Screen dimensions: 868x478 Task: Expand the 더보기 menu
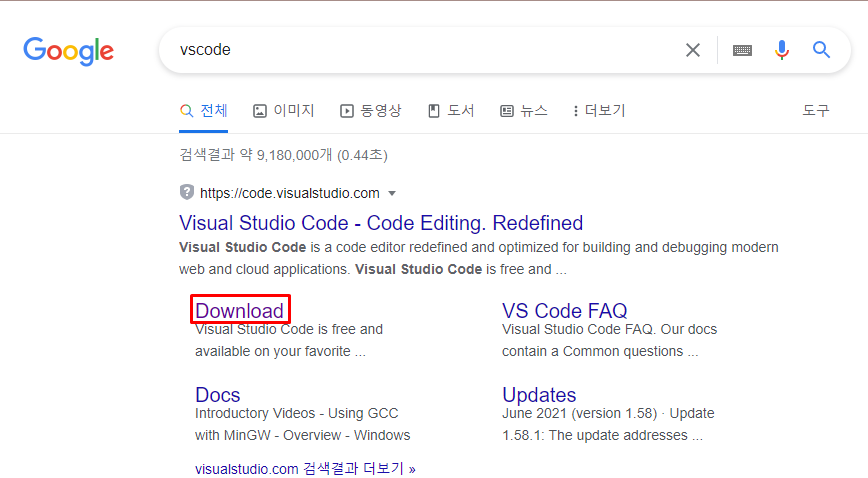tap(600, 111)
